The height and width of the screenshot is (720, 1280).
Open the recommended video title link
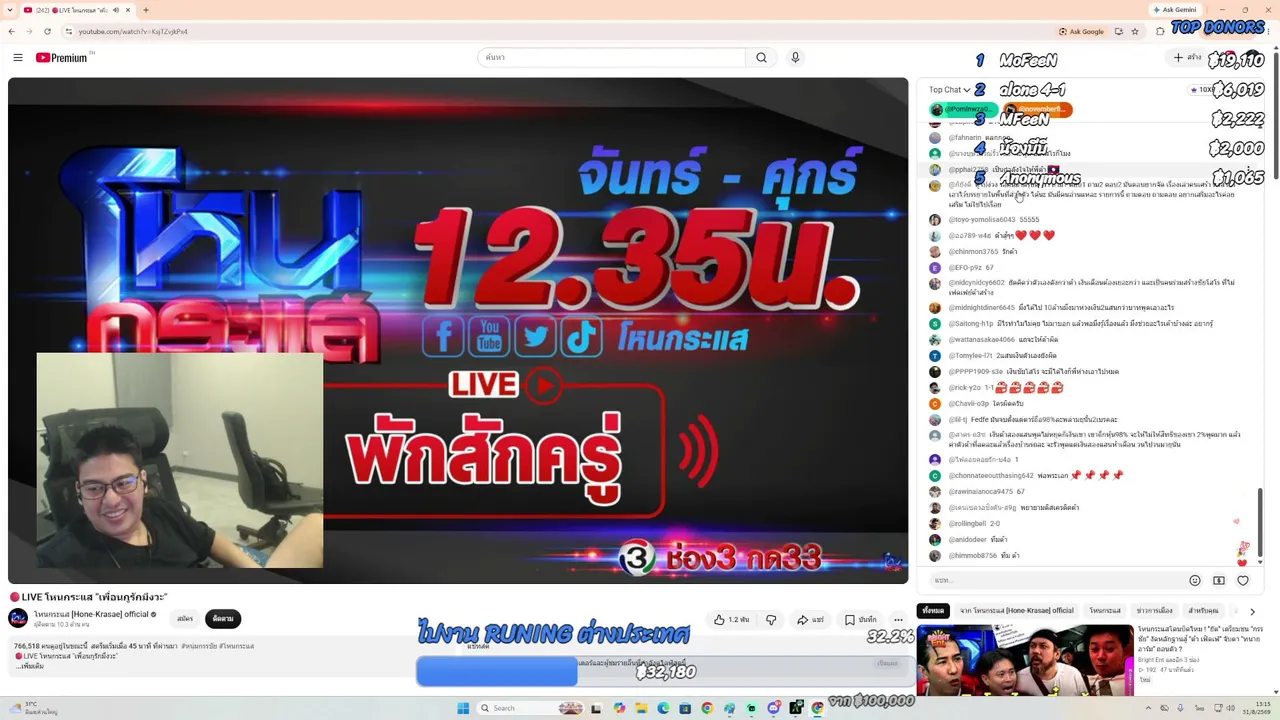[1200, 638]
